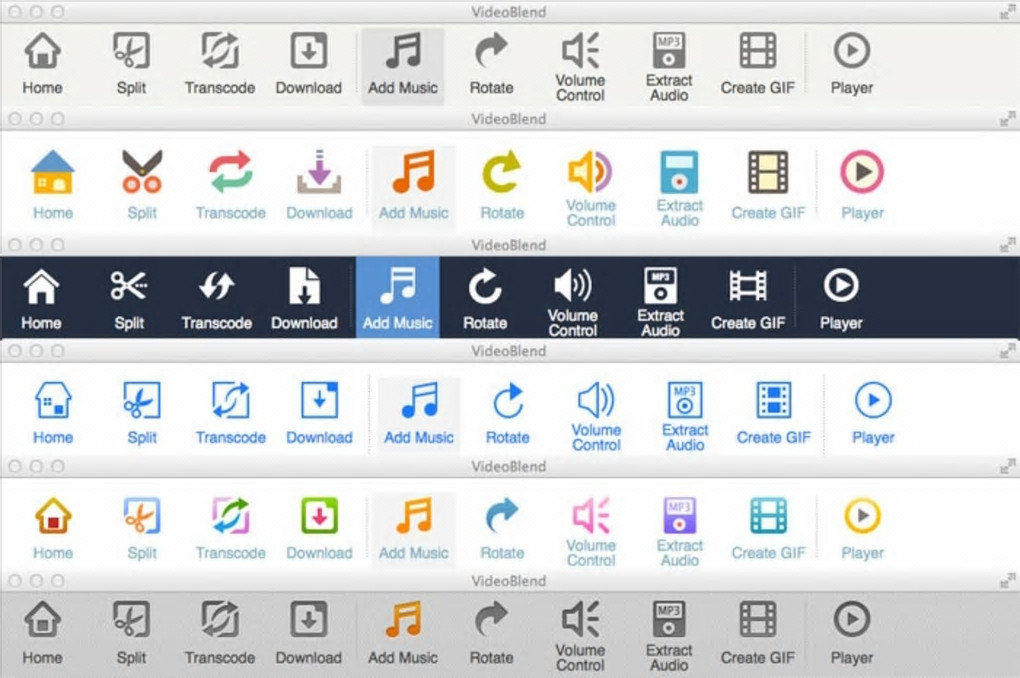Open Volume Control in the dark navy toolbar

click(x=572, y=301)
